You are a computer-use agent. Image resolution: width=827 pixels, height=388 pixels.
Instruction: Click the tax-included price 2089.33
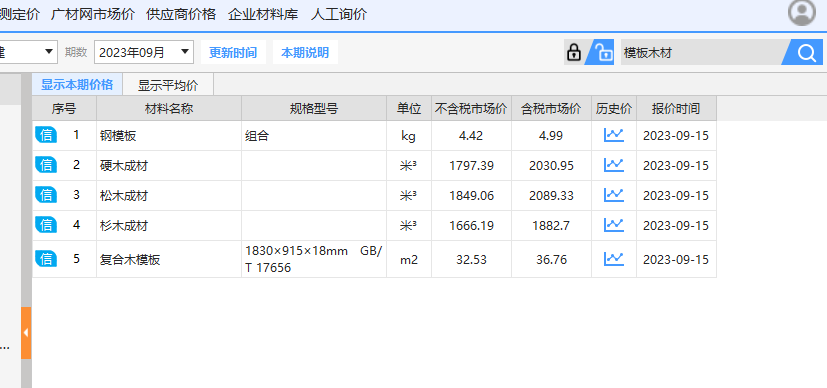(551, 196)
